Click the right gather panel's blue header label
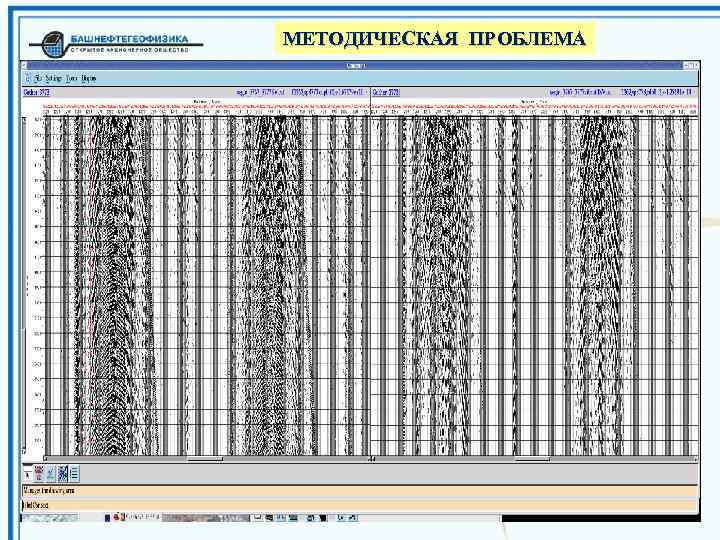This screenshot has width=720, height=540. click(x=386, y=92)
